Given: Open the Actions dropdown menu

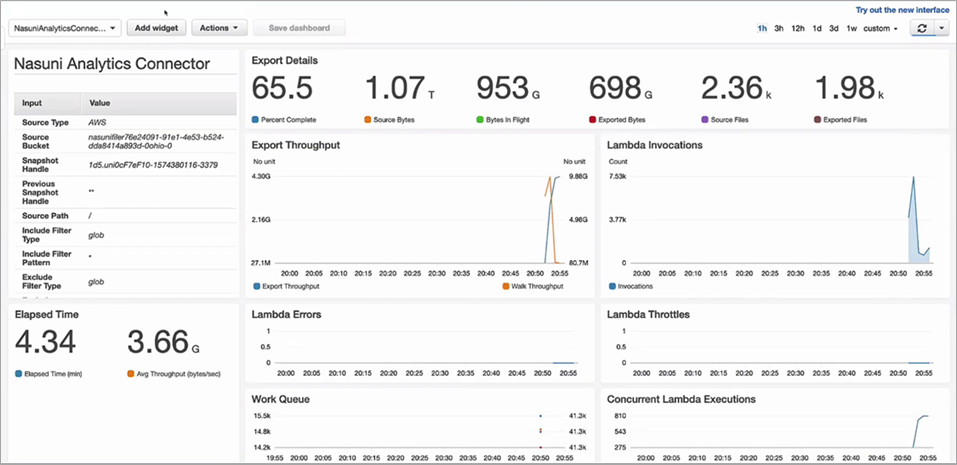Looking at the screenshot, I should (x=219, y=28).
